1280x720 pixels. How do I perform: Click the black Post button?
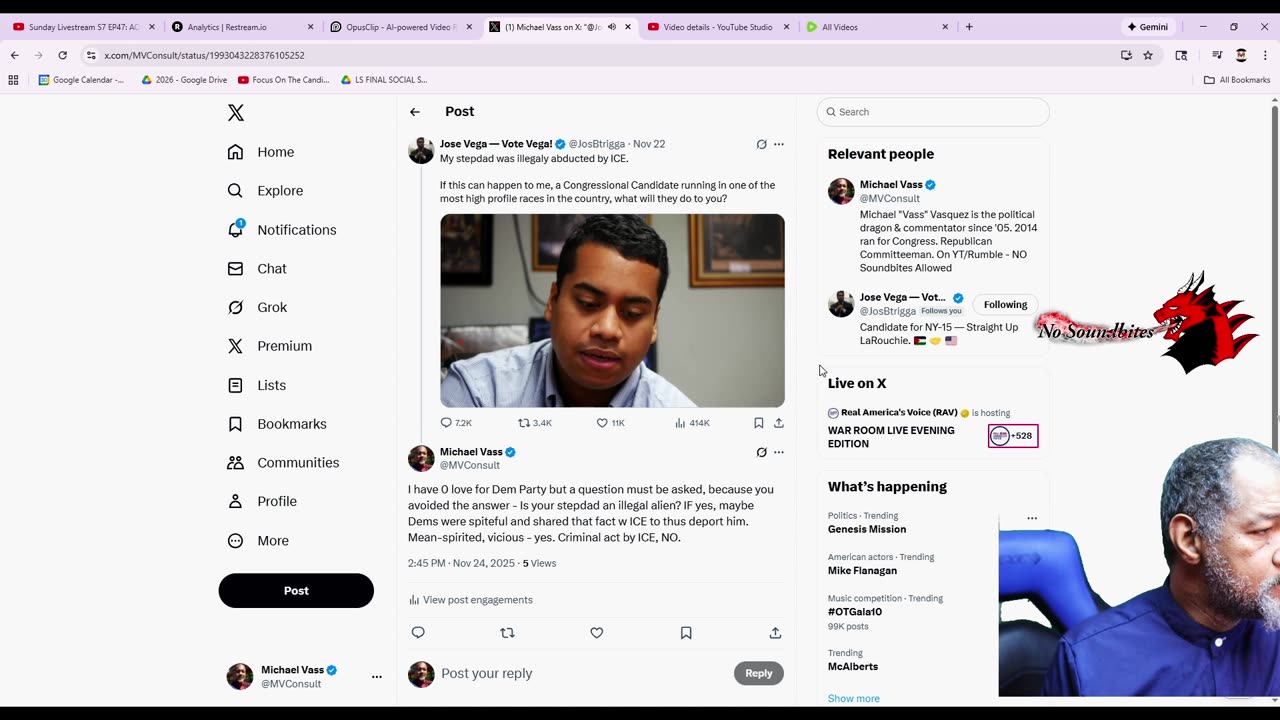click(296, 591)
